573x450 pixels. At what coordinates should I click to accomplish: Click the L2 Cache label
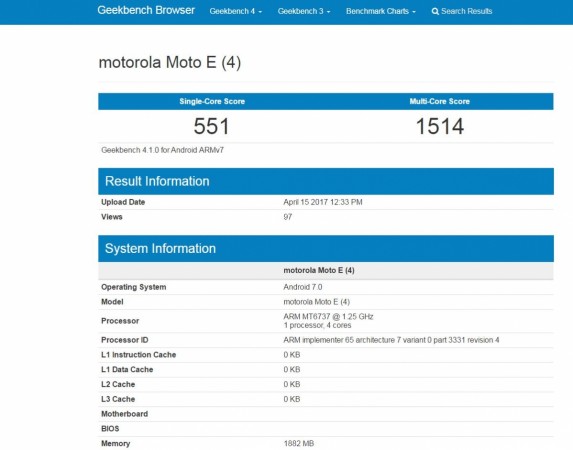click(118, 385)
